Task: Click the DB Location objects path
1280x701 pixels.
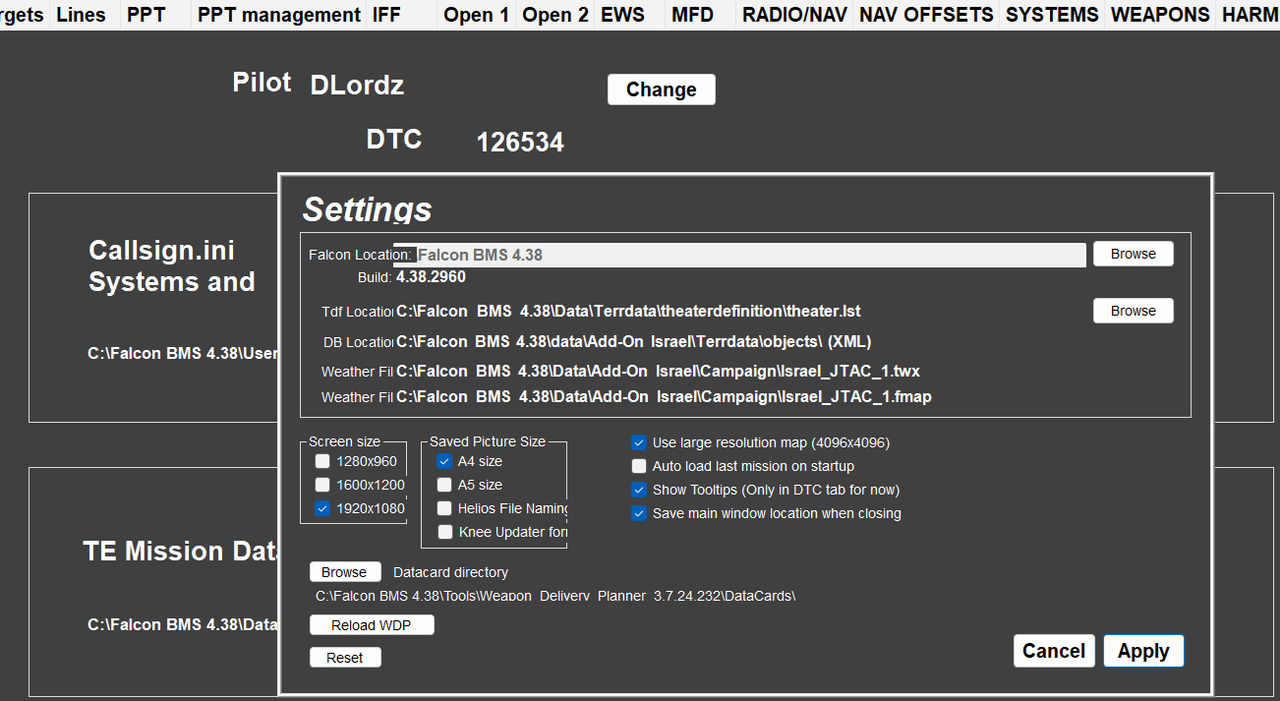Action: [634, 342]
